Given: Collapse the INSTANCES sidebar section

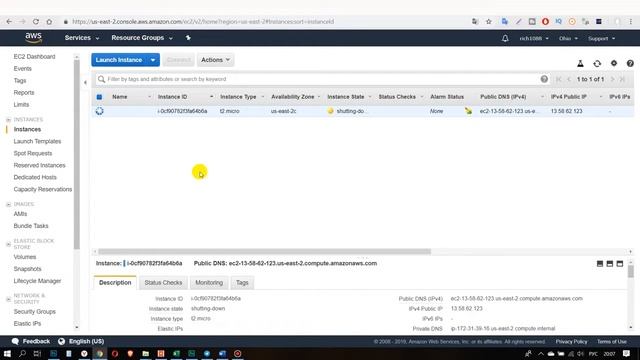Looking at the screenshot, I should (8, 120).
